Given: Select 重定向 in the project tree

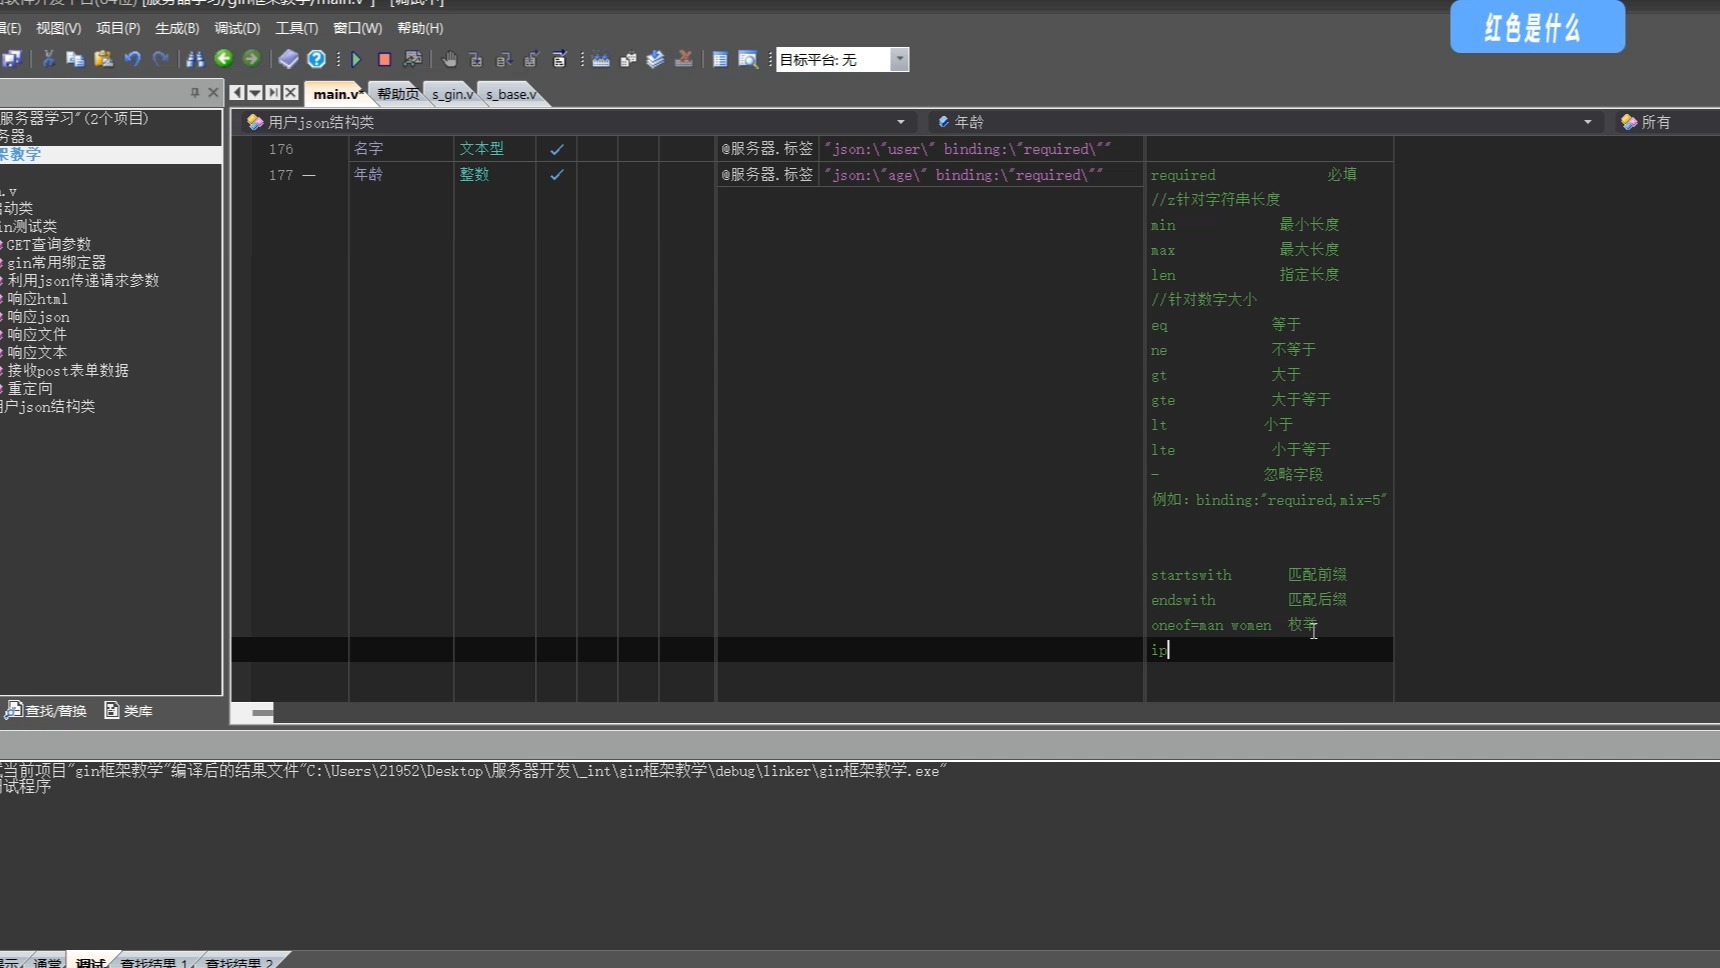Looking at the screenshot, I should 30,388.
